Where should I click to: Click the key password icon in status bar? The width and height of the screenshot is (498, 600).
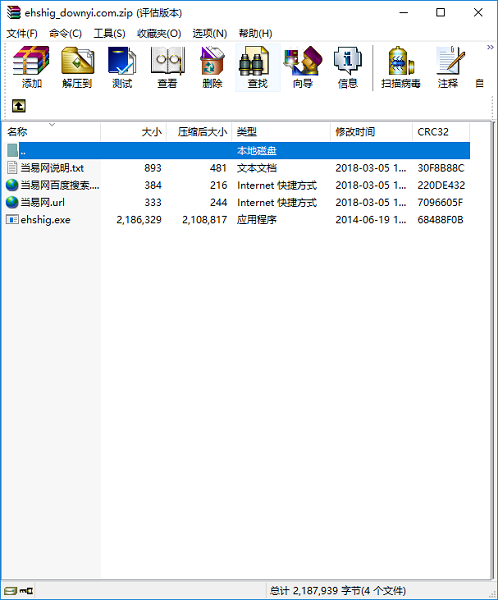pos(26,590)
